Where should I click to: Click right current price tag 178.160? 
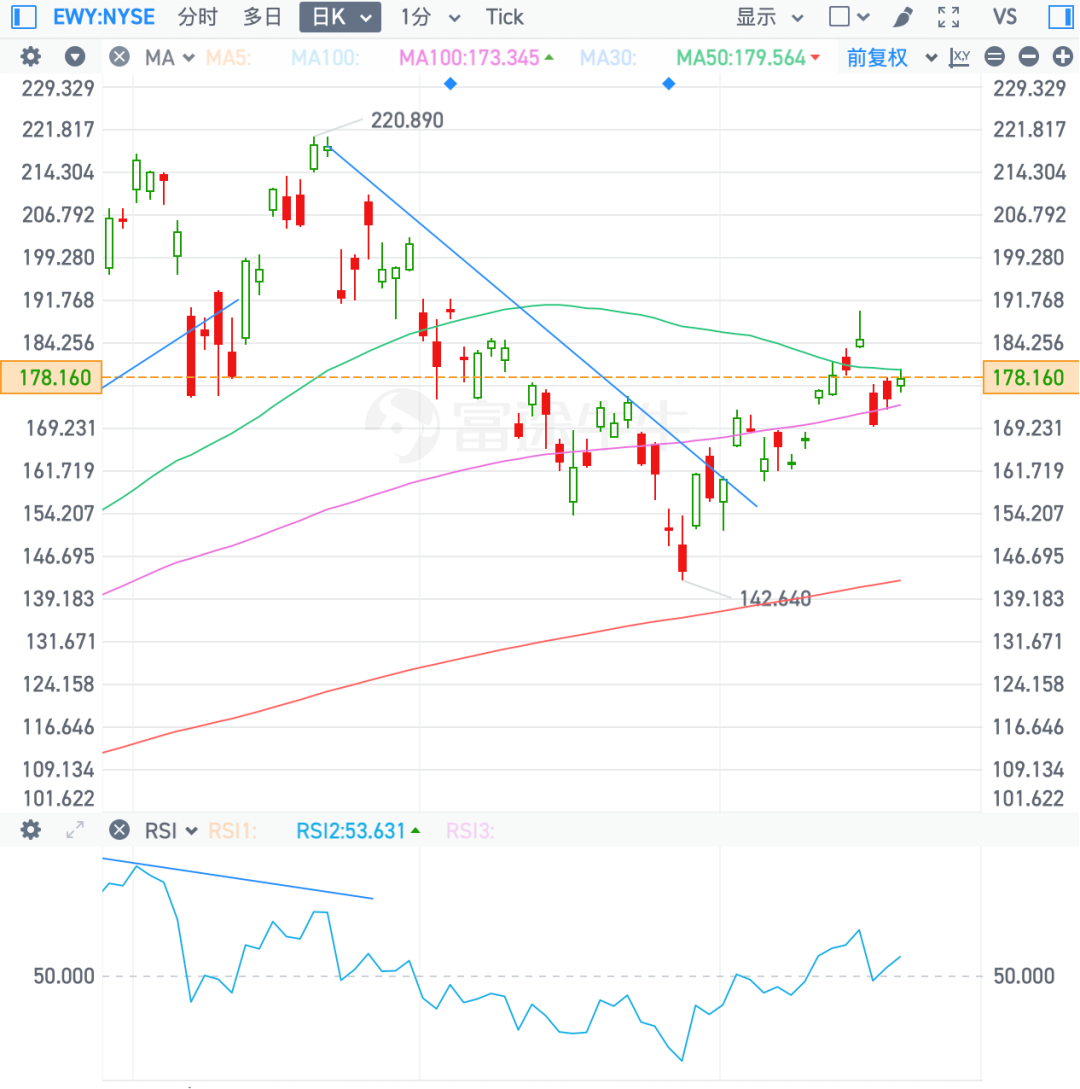[x=1031, y=377]
